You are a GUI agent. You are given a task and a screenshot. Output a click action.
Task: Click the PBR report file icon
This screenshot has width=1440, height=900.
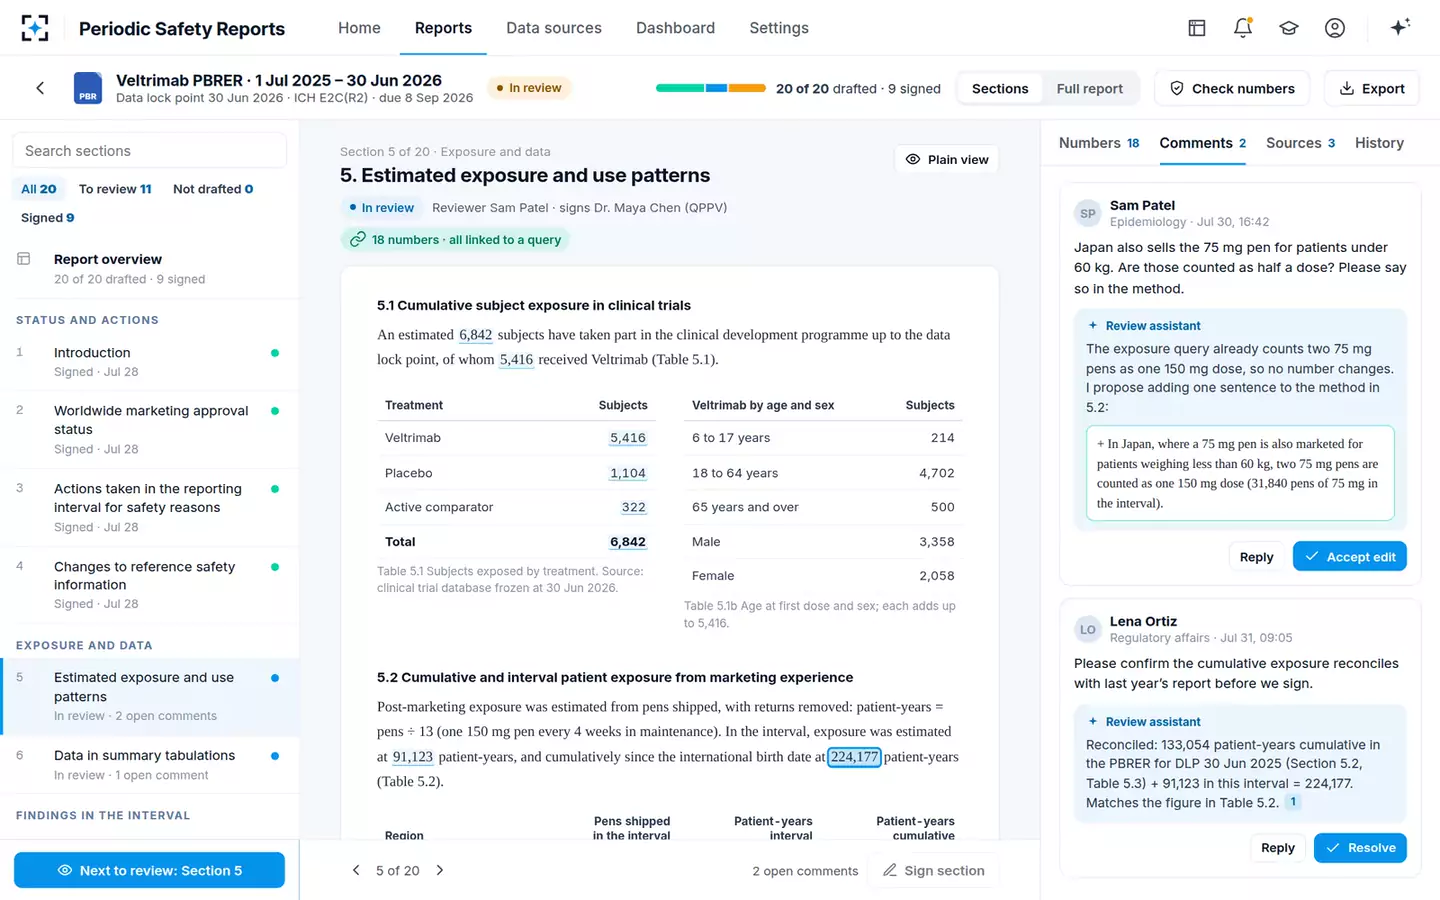pos(88,88)
